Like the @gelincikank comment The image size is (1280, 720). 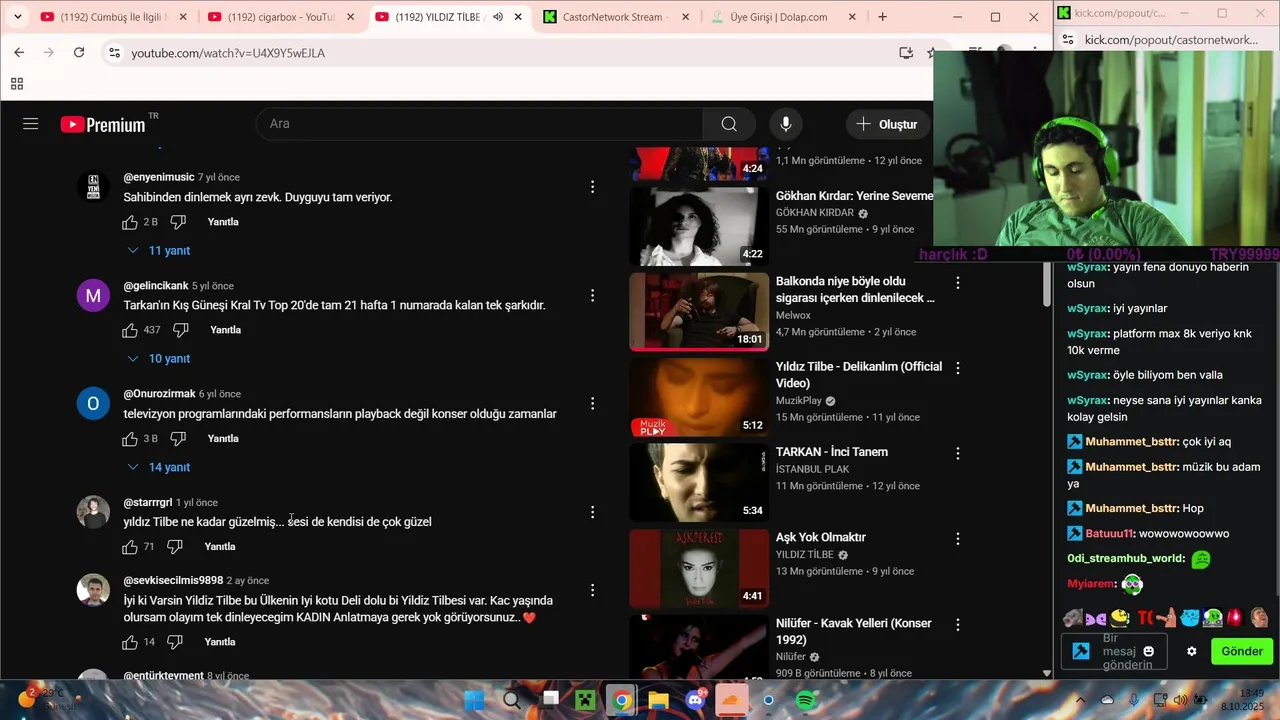click(130, 330)
